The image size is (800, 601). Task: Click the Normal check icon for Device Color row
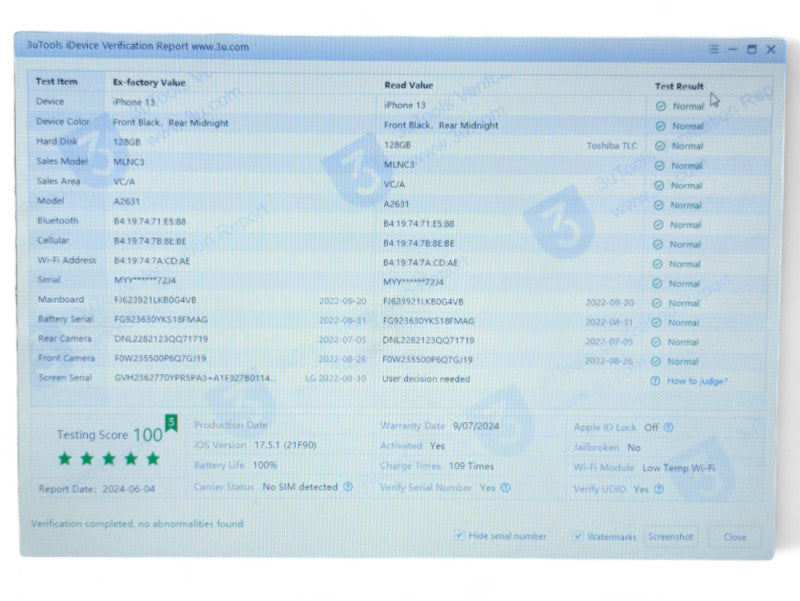(x=660, y=126)
